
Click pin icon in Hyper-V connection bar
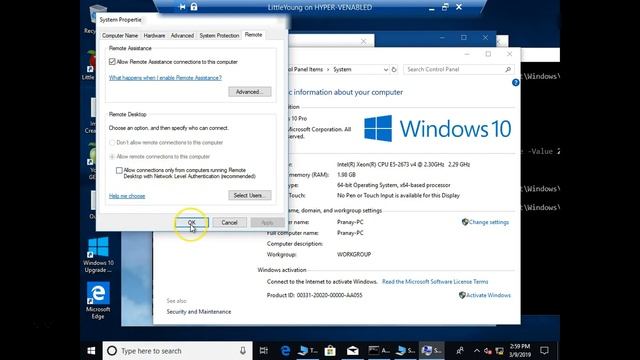[182, 7]
